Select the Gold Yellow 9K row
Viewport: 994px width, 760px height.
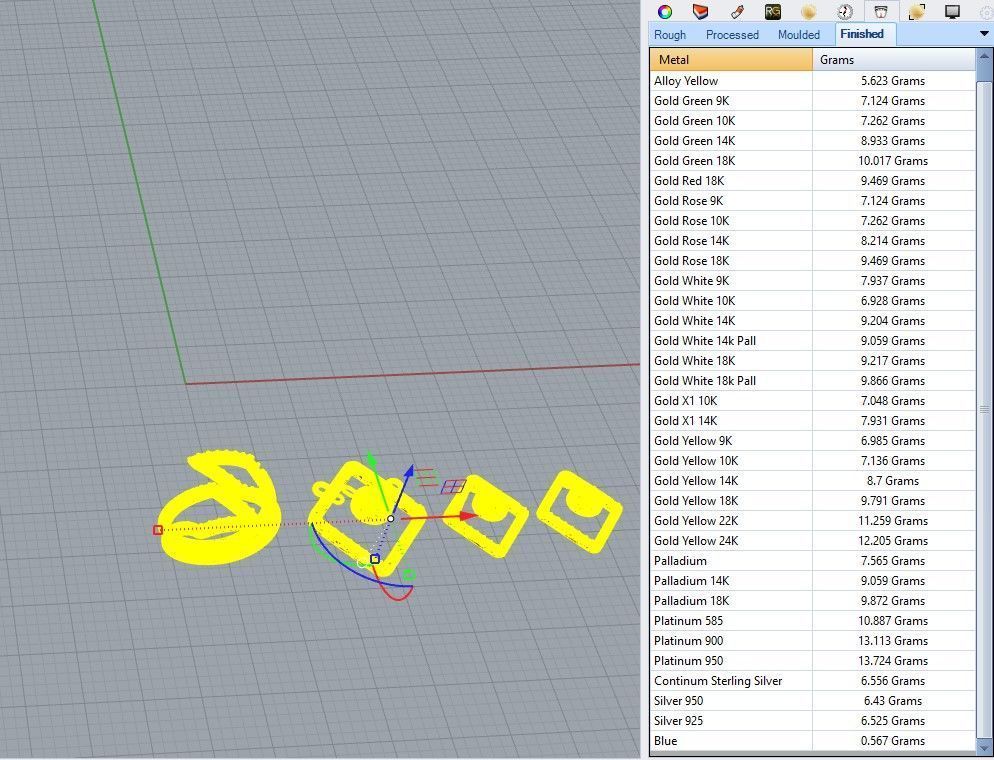pyautogui.click(x=812, y=441)
